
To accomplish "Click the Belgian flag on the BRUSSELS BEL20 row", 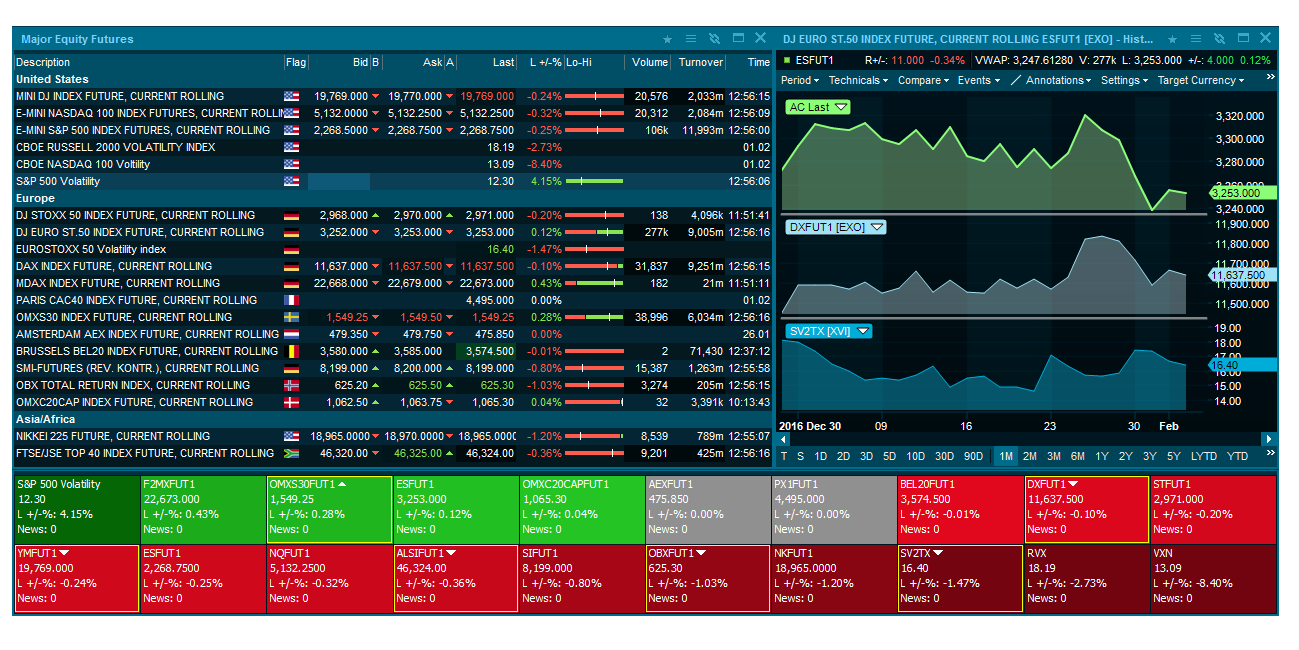I will pos(292,351).
